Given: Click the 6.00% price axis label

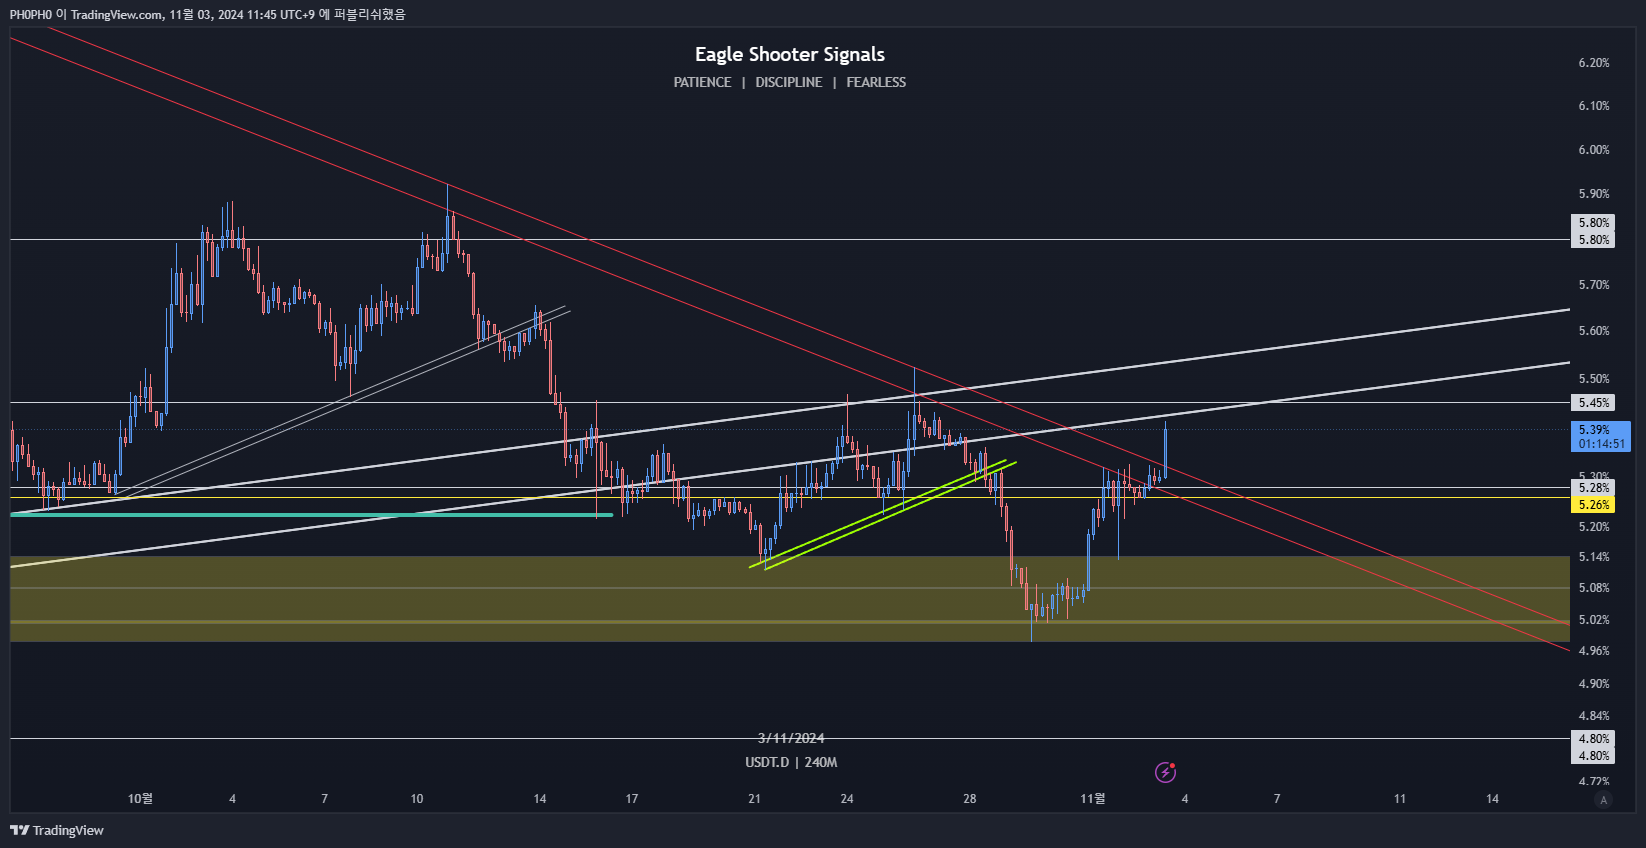Looking at the screenshot, I should click(1594, 150).
